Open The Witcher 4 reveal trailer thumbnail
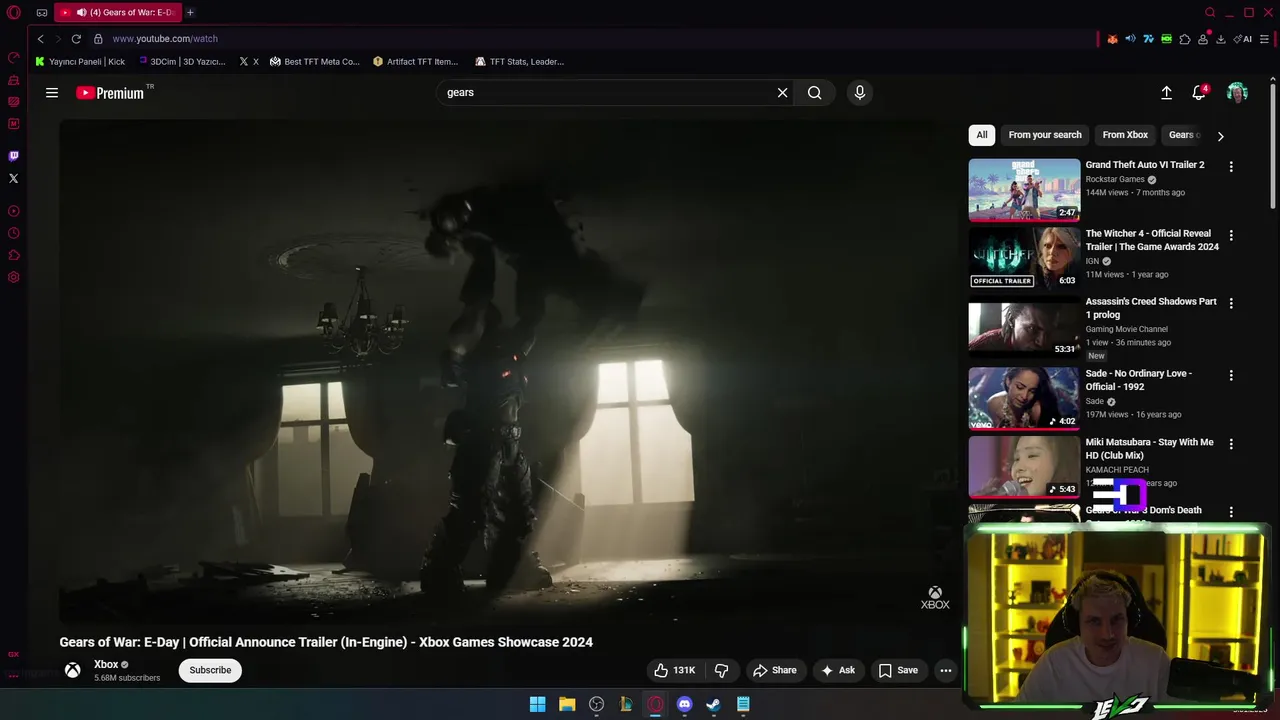Image resolution: width=1280 pixels, height=720 pixels. [1024, 258]
